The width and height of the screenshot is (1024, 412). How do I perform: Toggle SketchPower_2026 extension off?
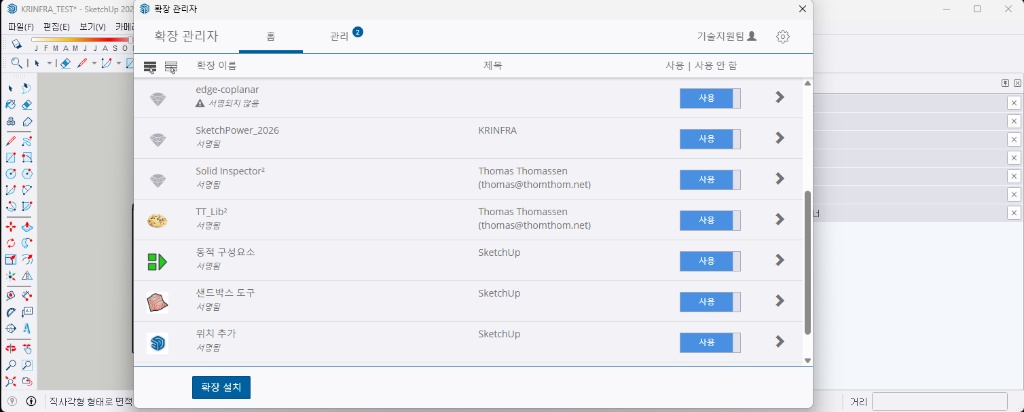tap(710, 139)
